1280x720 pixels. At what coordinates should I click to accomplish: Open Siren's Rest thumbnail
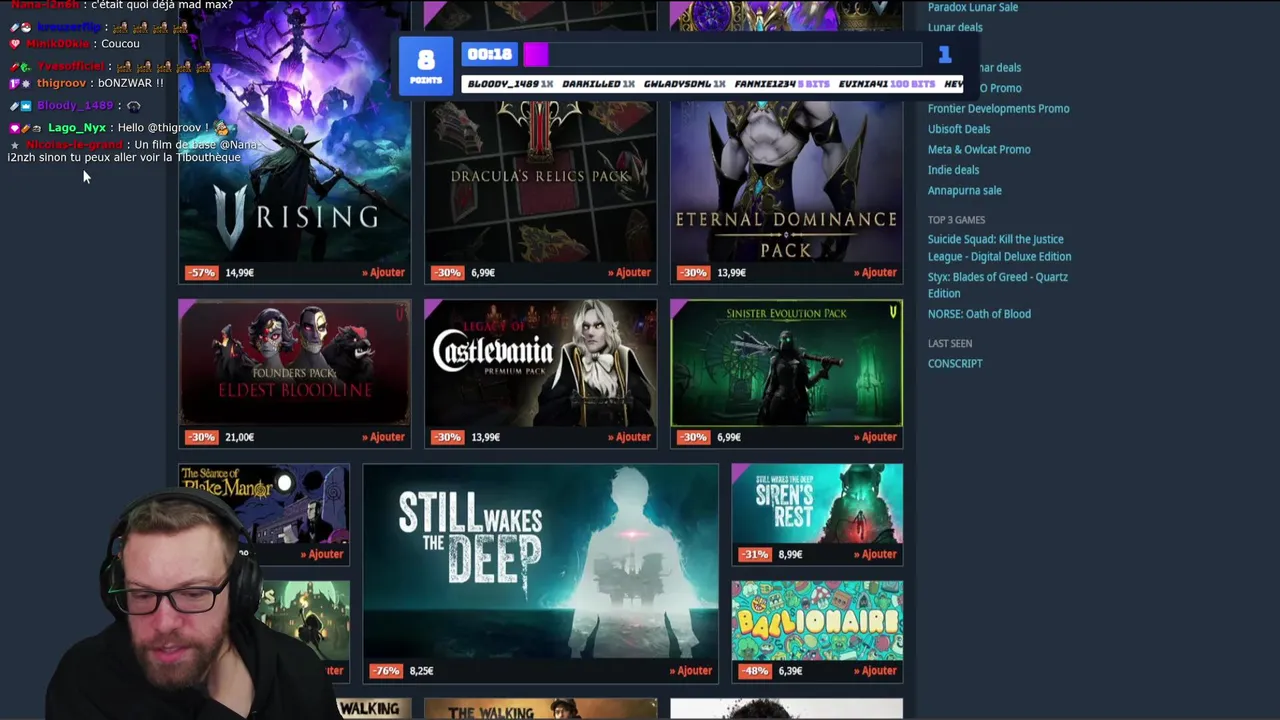(817, 503)
